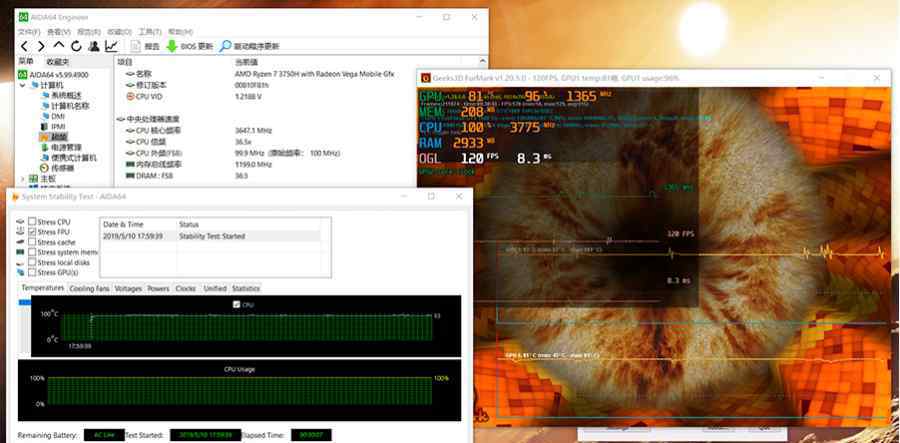This screenshot has height=443, width=900.
Task: Open 报告(R) menu in AIDA64
Action: [89, 32]
